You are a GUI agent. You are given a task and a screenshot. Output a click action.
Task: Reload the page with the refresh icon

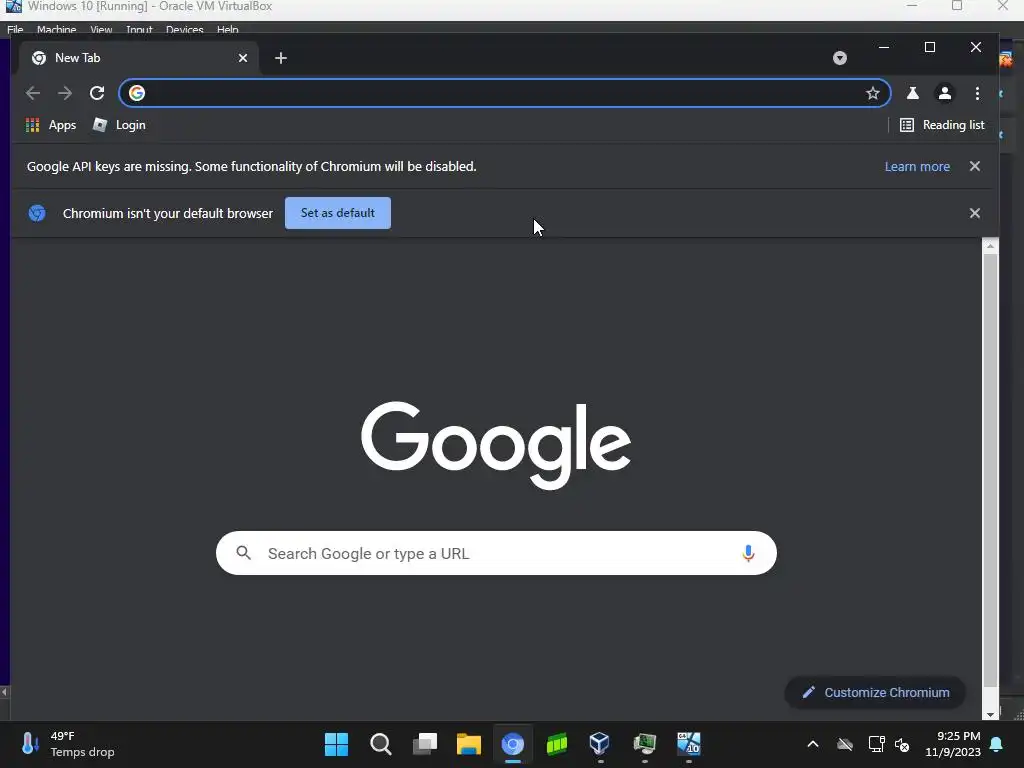[97, 93]
